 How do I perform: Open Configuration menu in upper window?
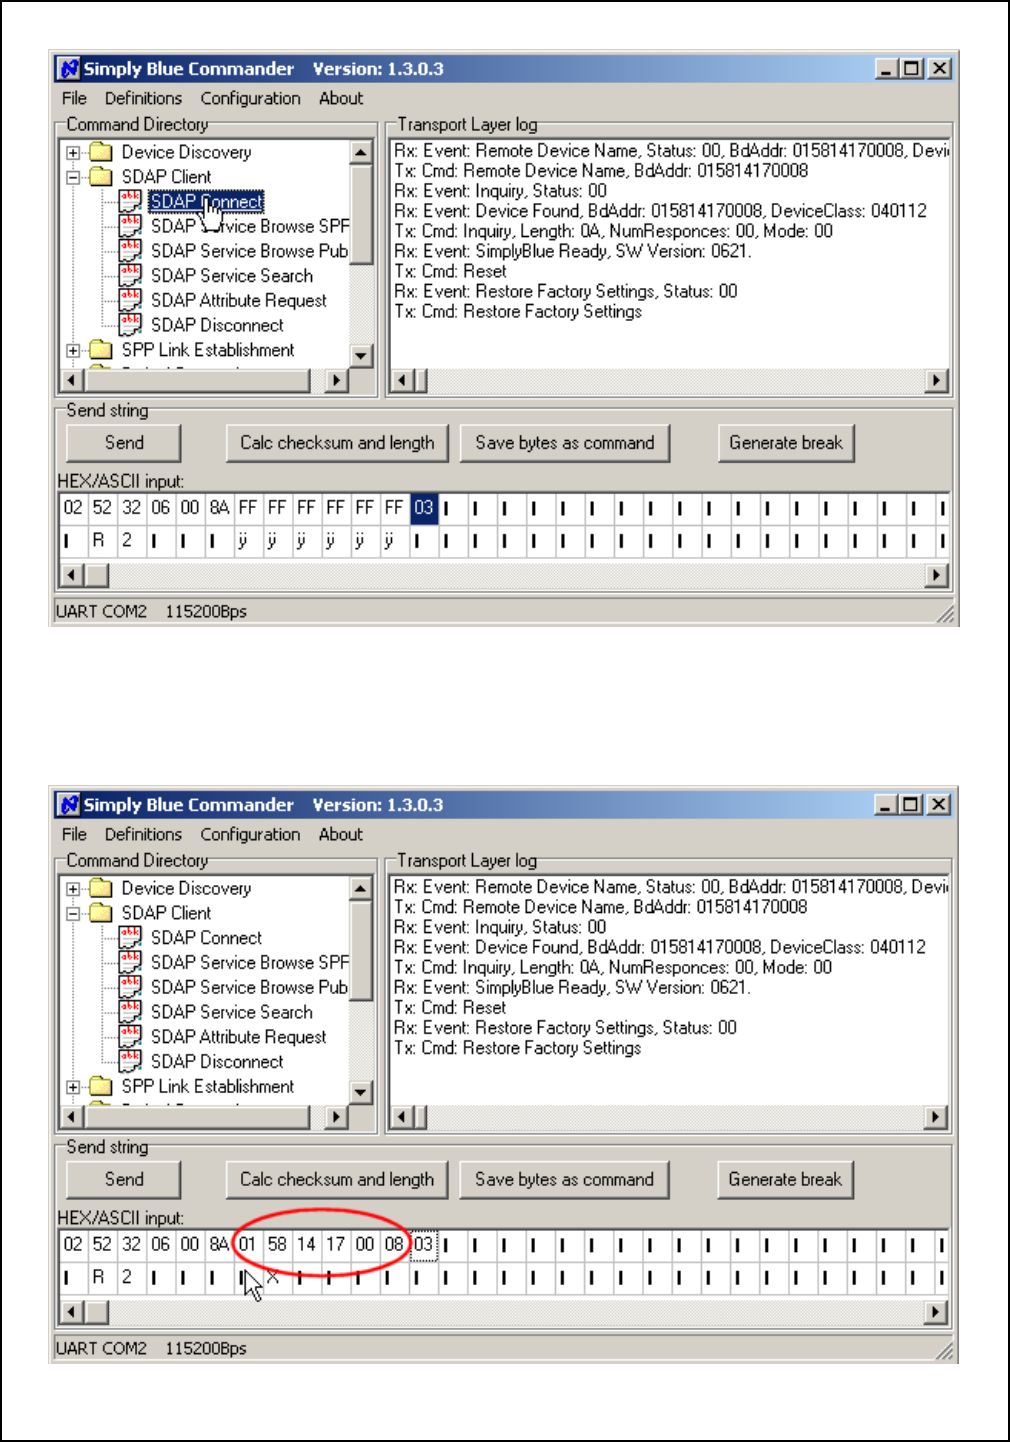(x=250, y=98)
